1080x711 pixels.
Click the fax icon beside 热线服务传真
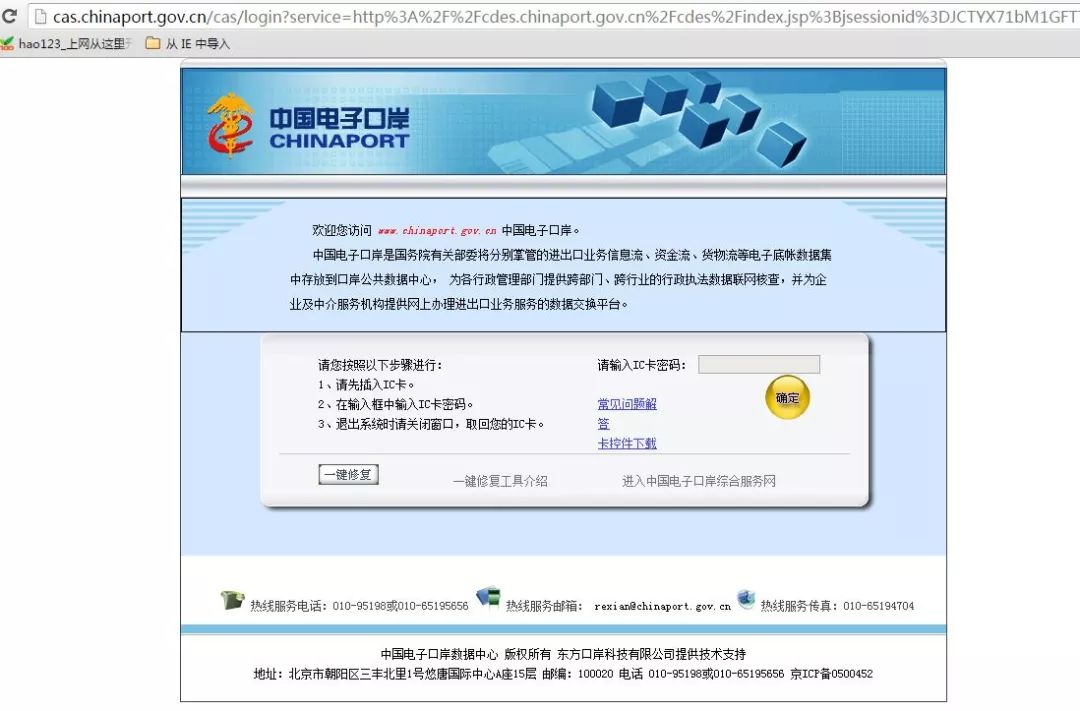tap(745, 600)
